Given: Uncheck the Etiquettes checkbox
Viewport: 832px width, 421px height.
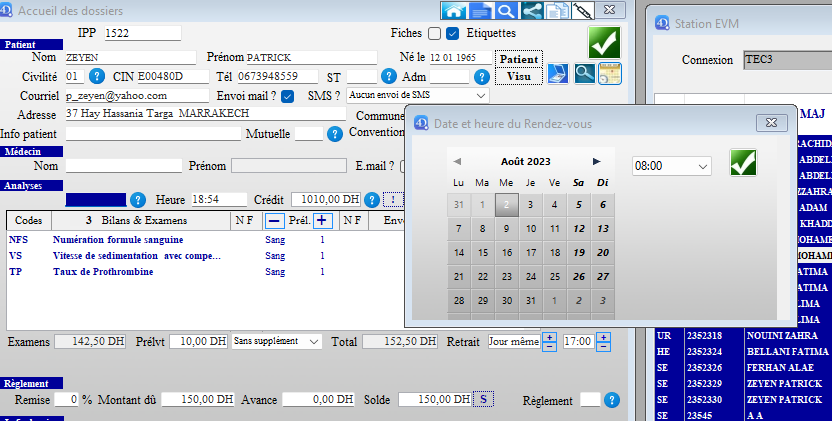Looking at the screenshot, I should [x=452, y=33].
